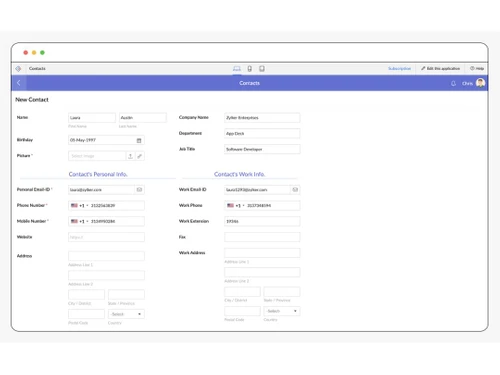Select the Contacts tab in top bar
Image resolution: width=500 pixels, height=375 pixels.
click(x=37, y=69)
